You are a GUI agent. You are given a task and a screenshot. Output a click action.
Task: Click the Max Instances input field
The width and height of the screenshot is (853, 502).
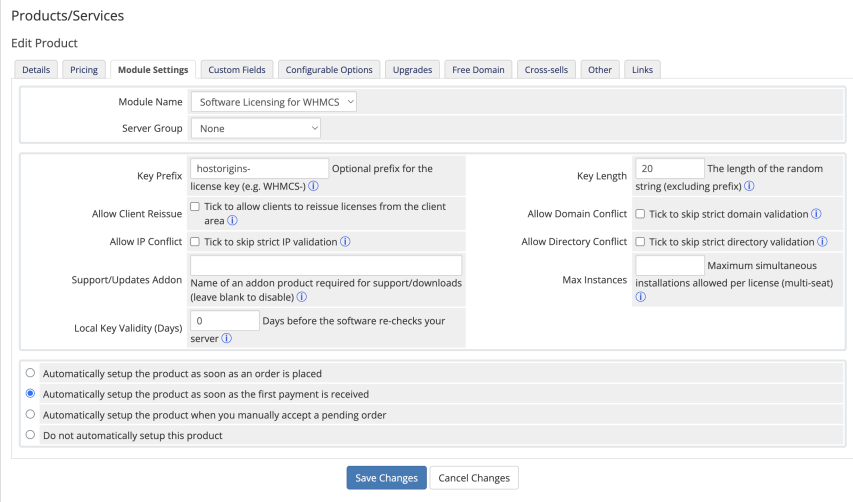click(670, 265)
